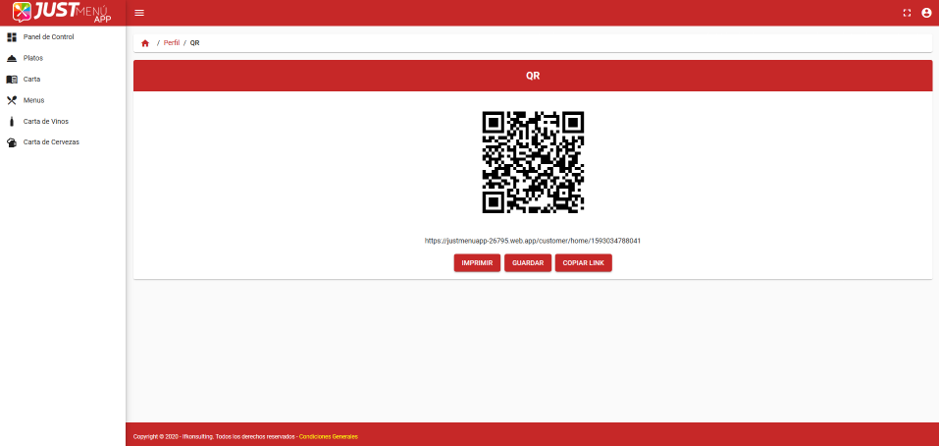Click the wine bottle icon in the sidebar
Viewport: 939px width, 446px height.
12,121
